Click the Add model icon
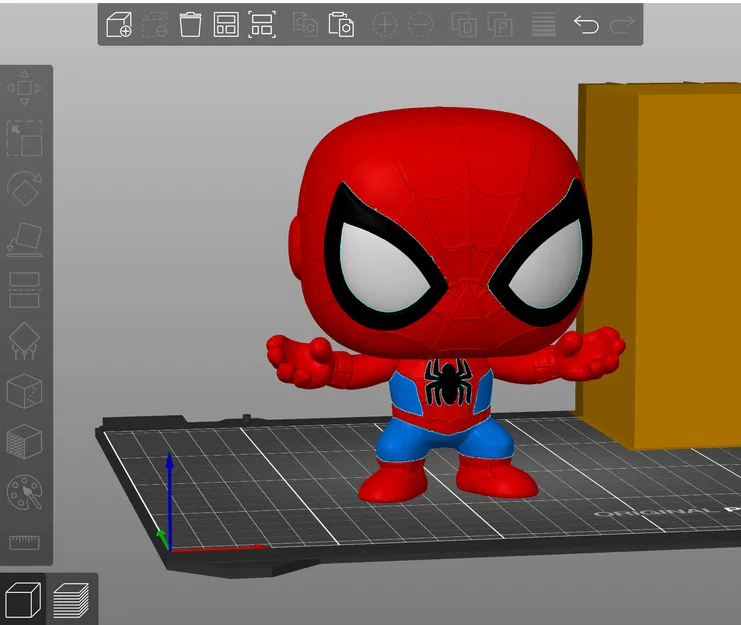 pyautogui.click(x=119, y=25)
